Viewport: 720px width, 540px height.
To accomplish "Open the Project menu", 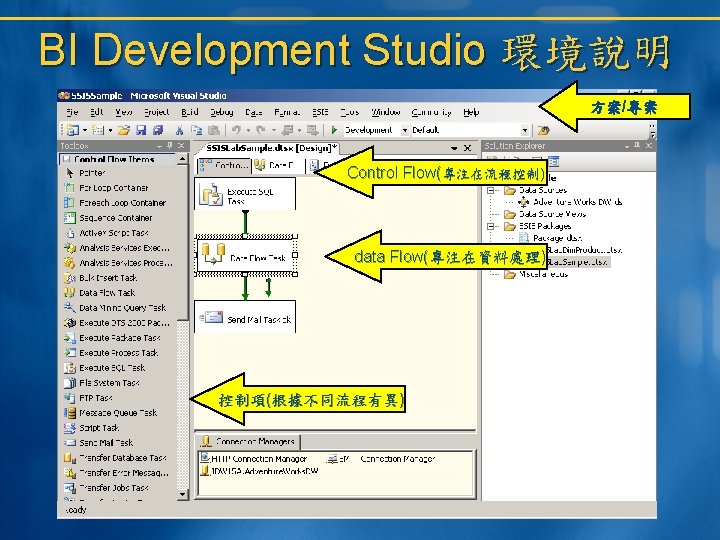I will (156, 112).
